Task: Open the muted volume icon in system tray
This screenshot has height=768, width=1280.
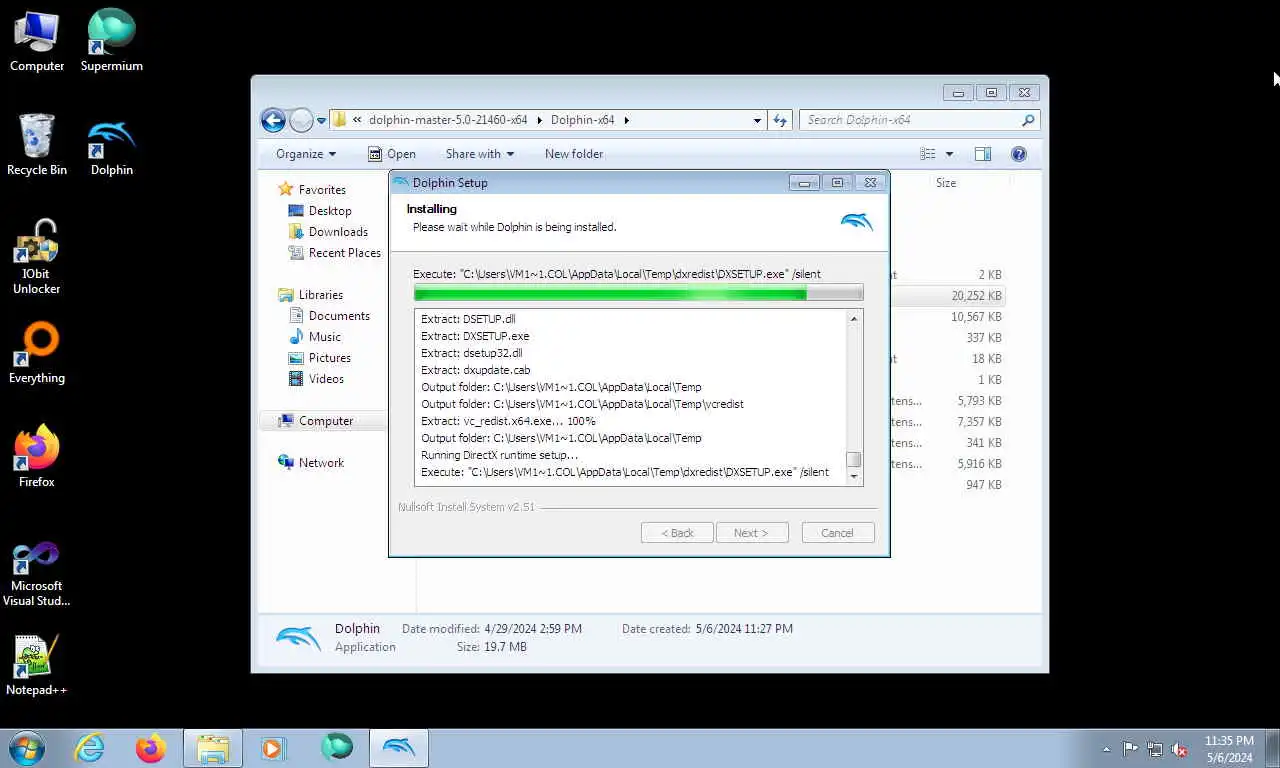Action: 1179,748
